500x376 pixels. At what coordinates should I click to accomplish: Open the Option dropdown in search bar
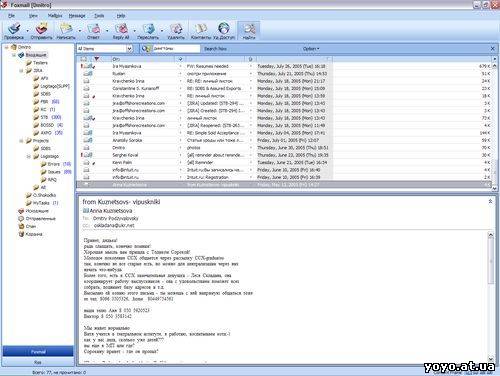(311, 49)
